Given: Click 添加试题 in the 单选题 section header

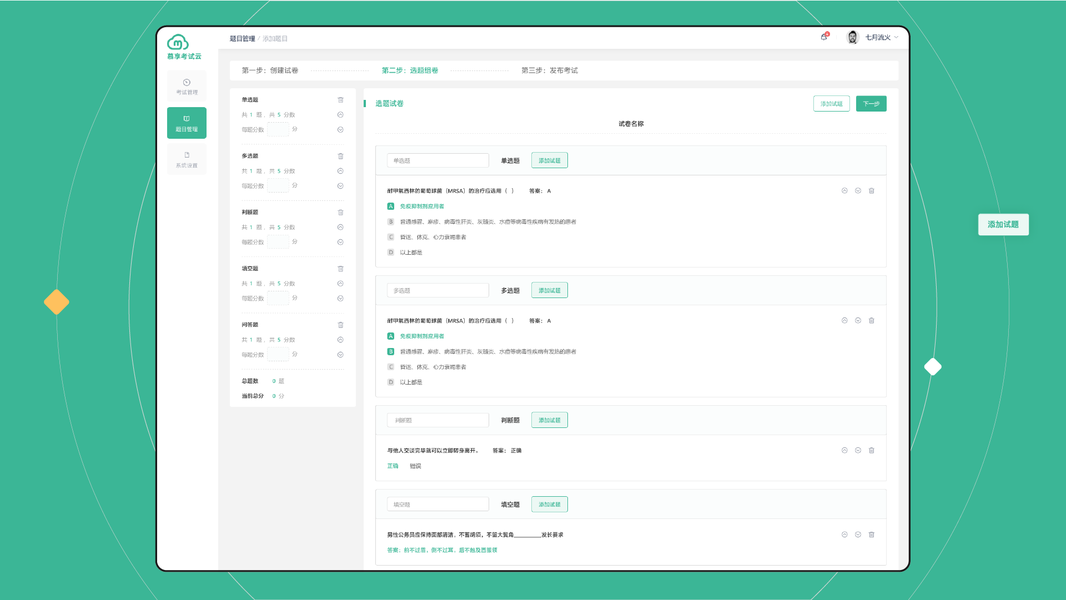Looking at the screenshot, I should pyautogui.click(x=549, y=161).
